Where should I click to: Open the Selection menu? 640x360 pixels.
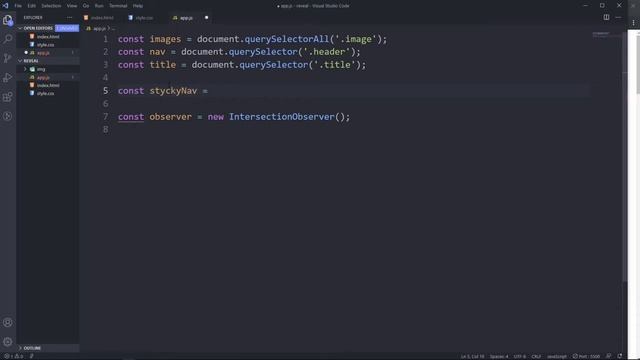coord(51,6)
